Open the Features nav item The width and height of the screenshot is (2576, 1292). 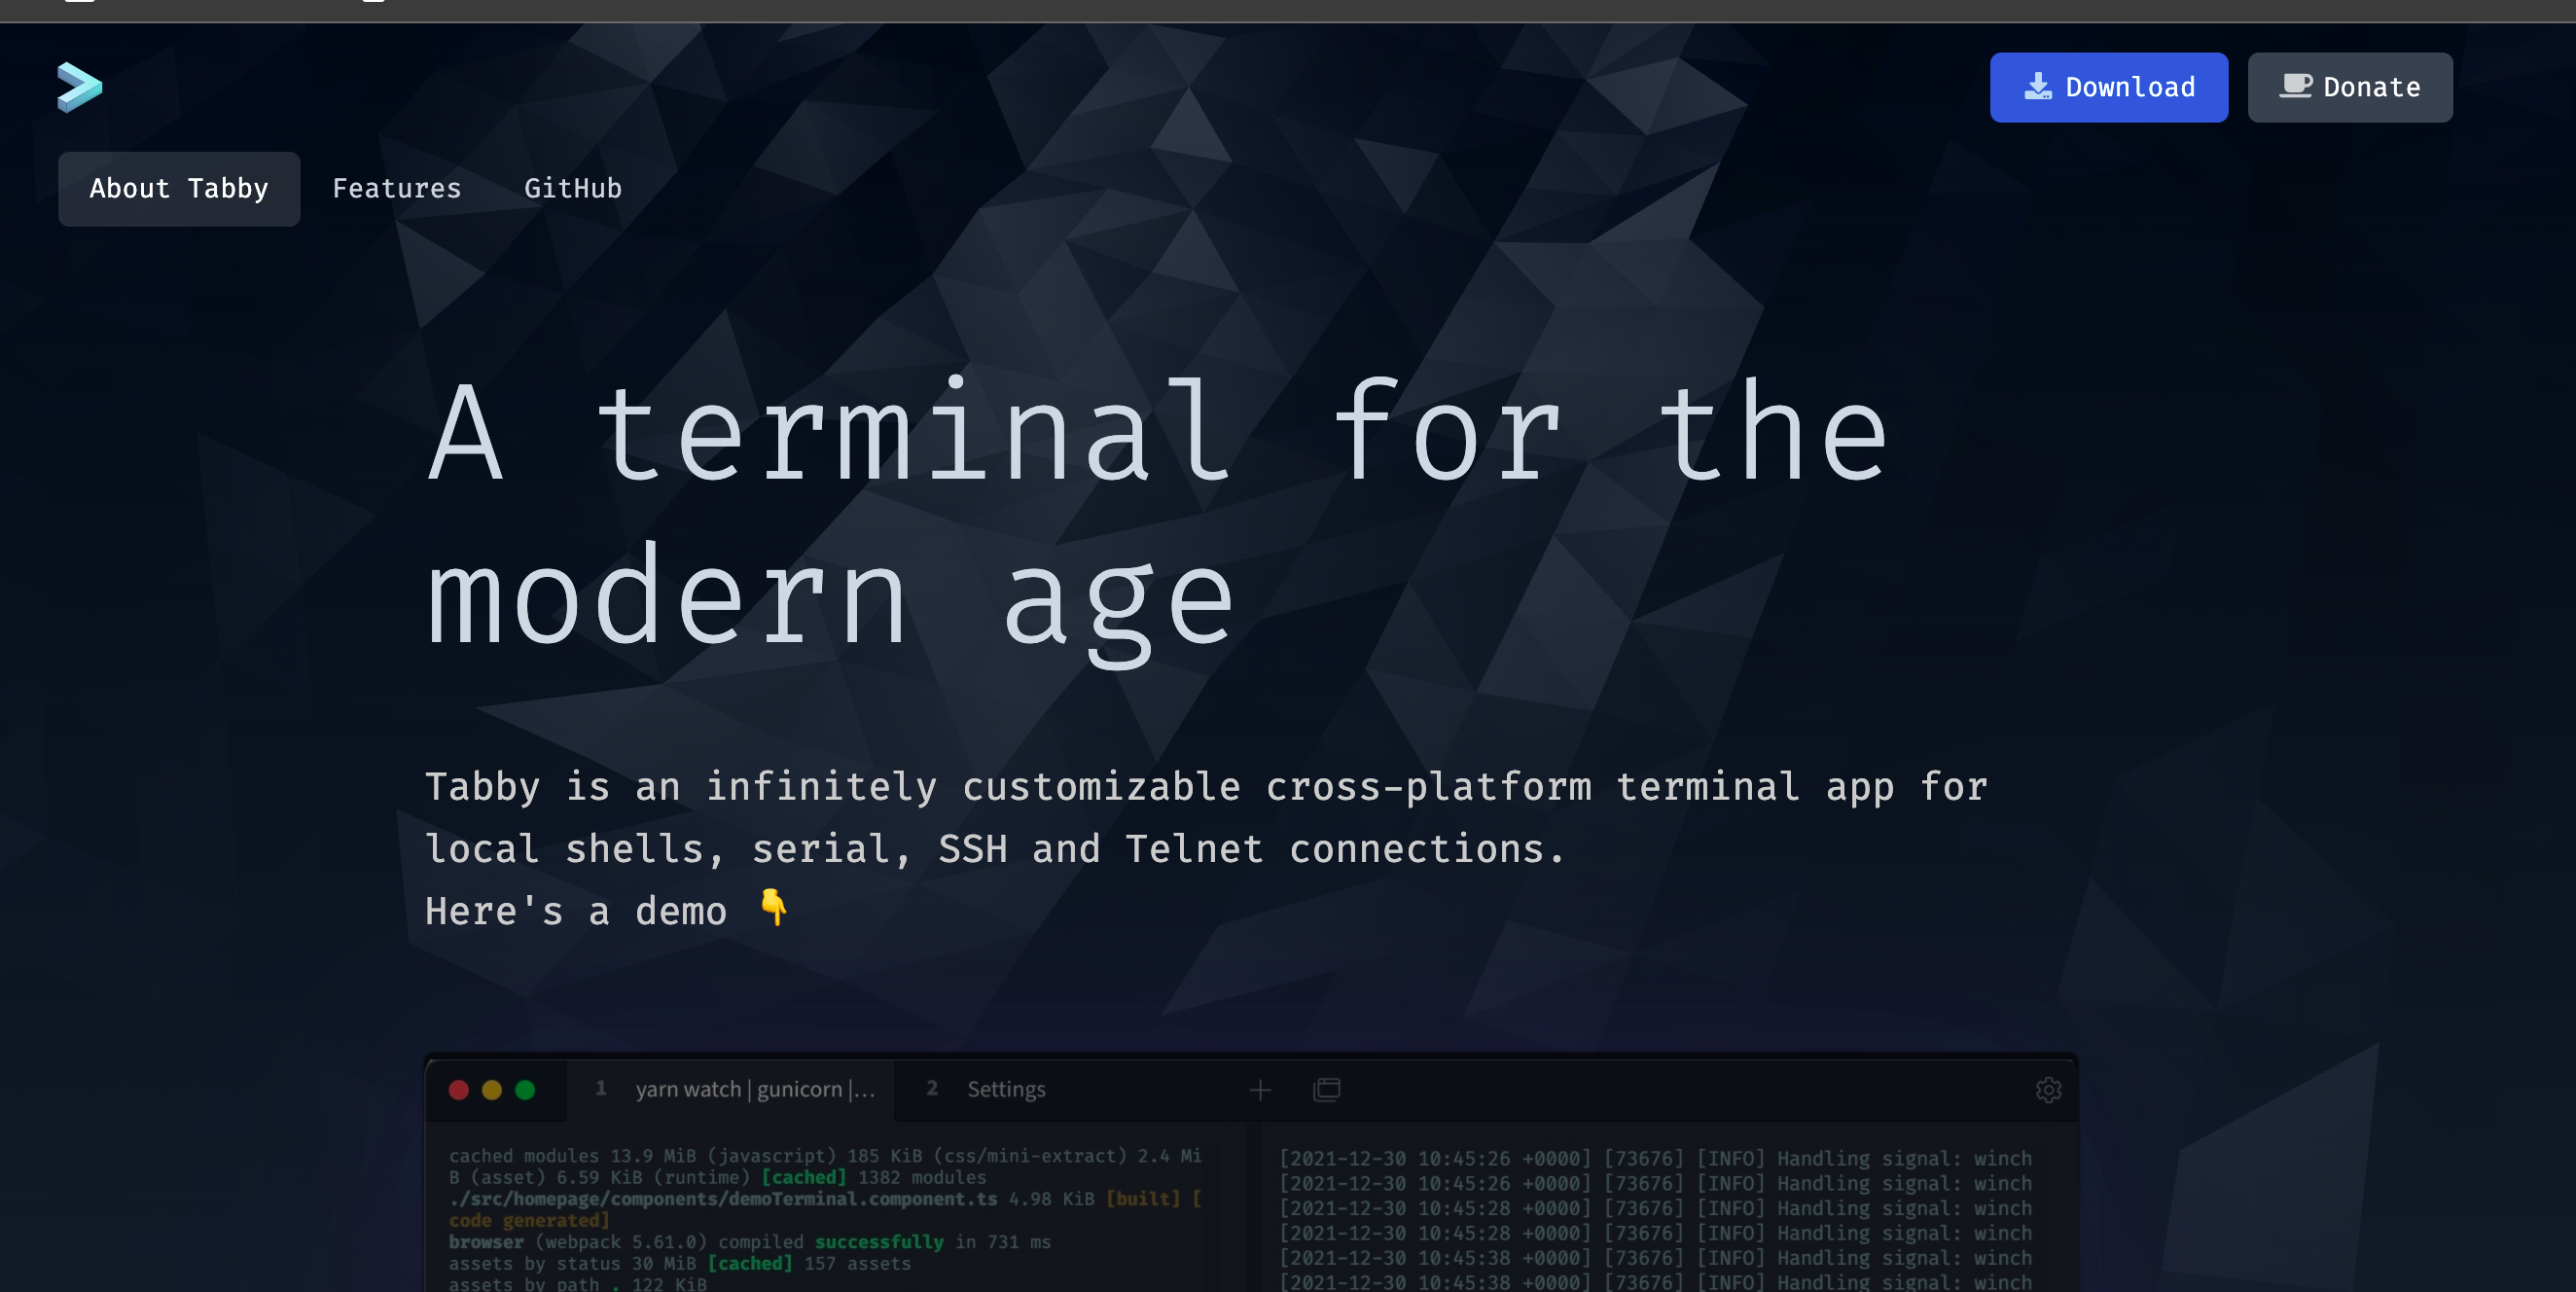396,189
